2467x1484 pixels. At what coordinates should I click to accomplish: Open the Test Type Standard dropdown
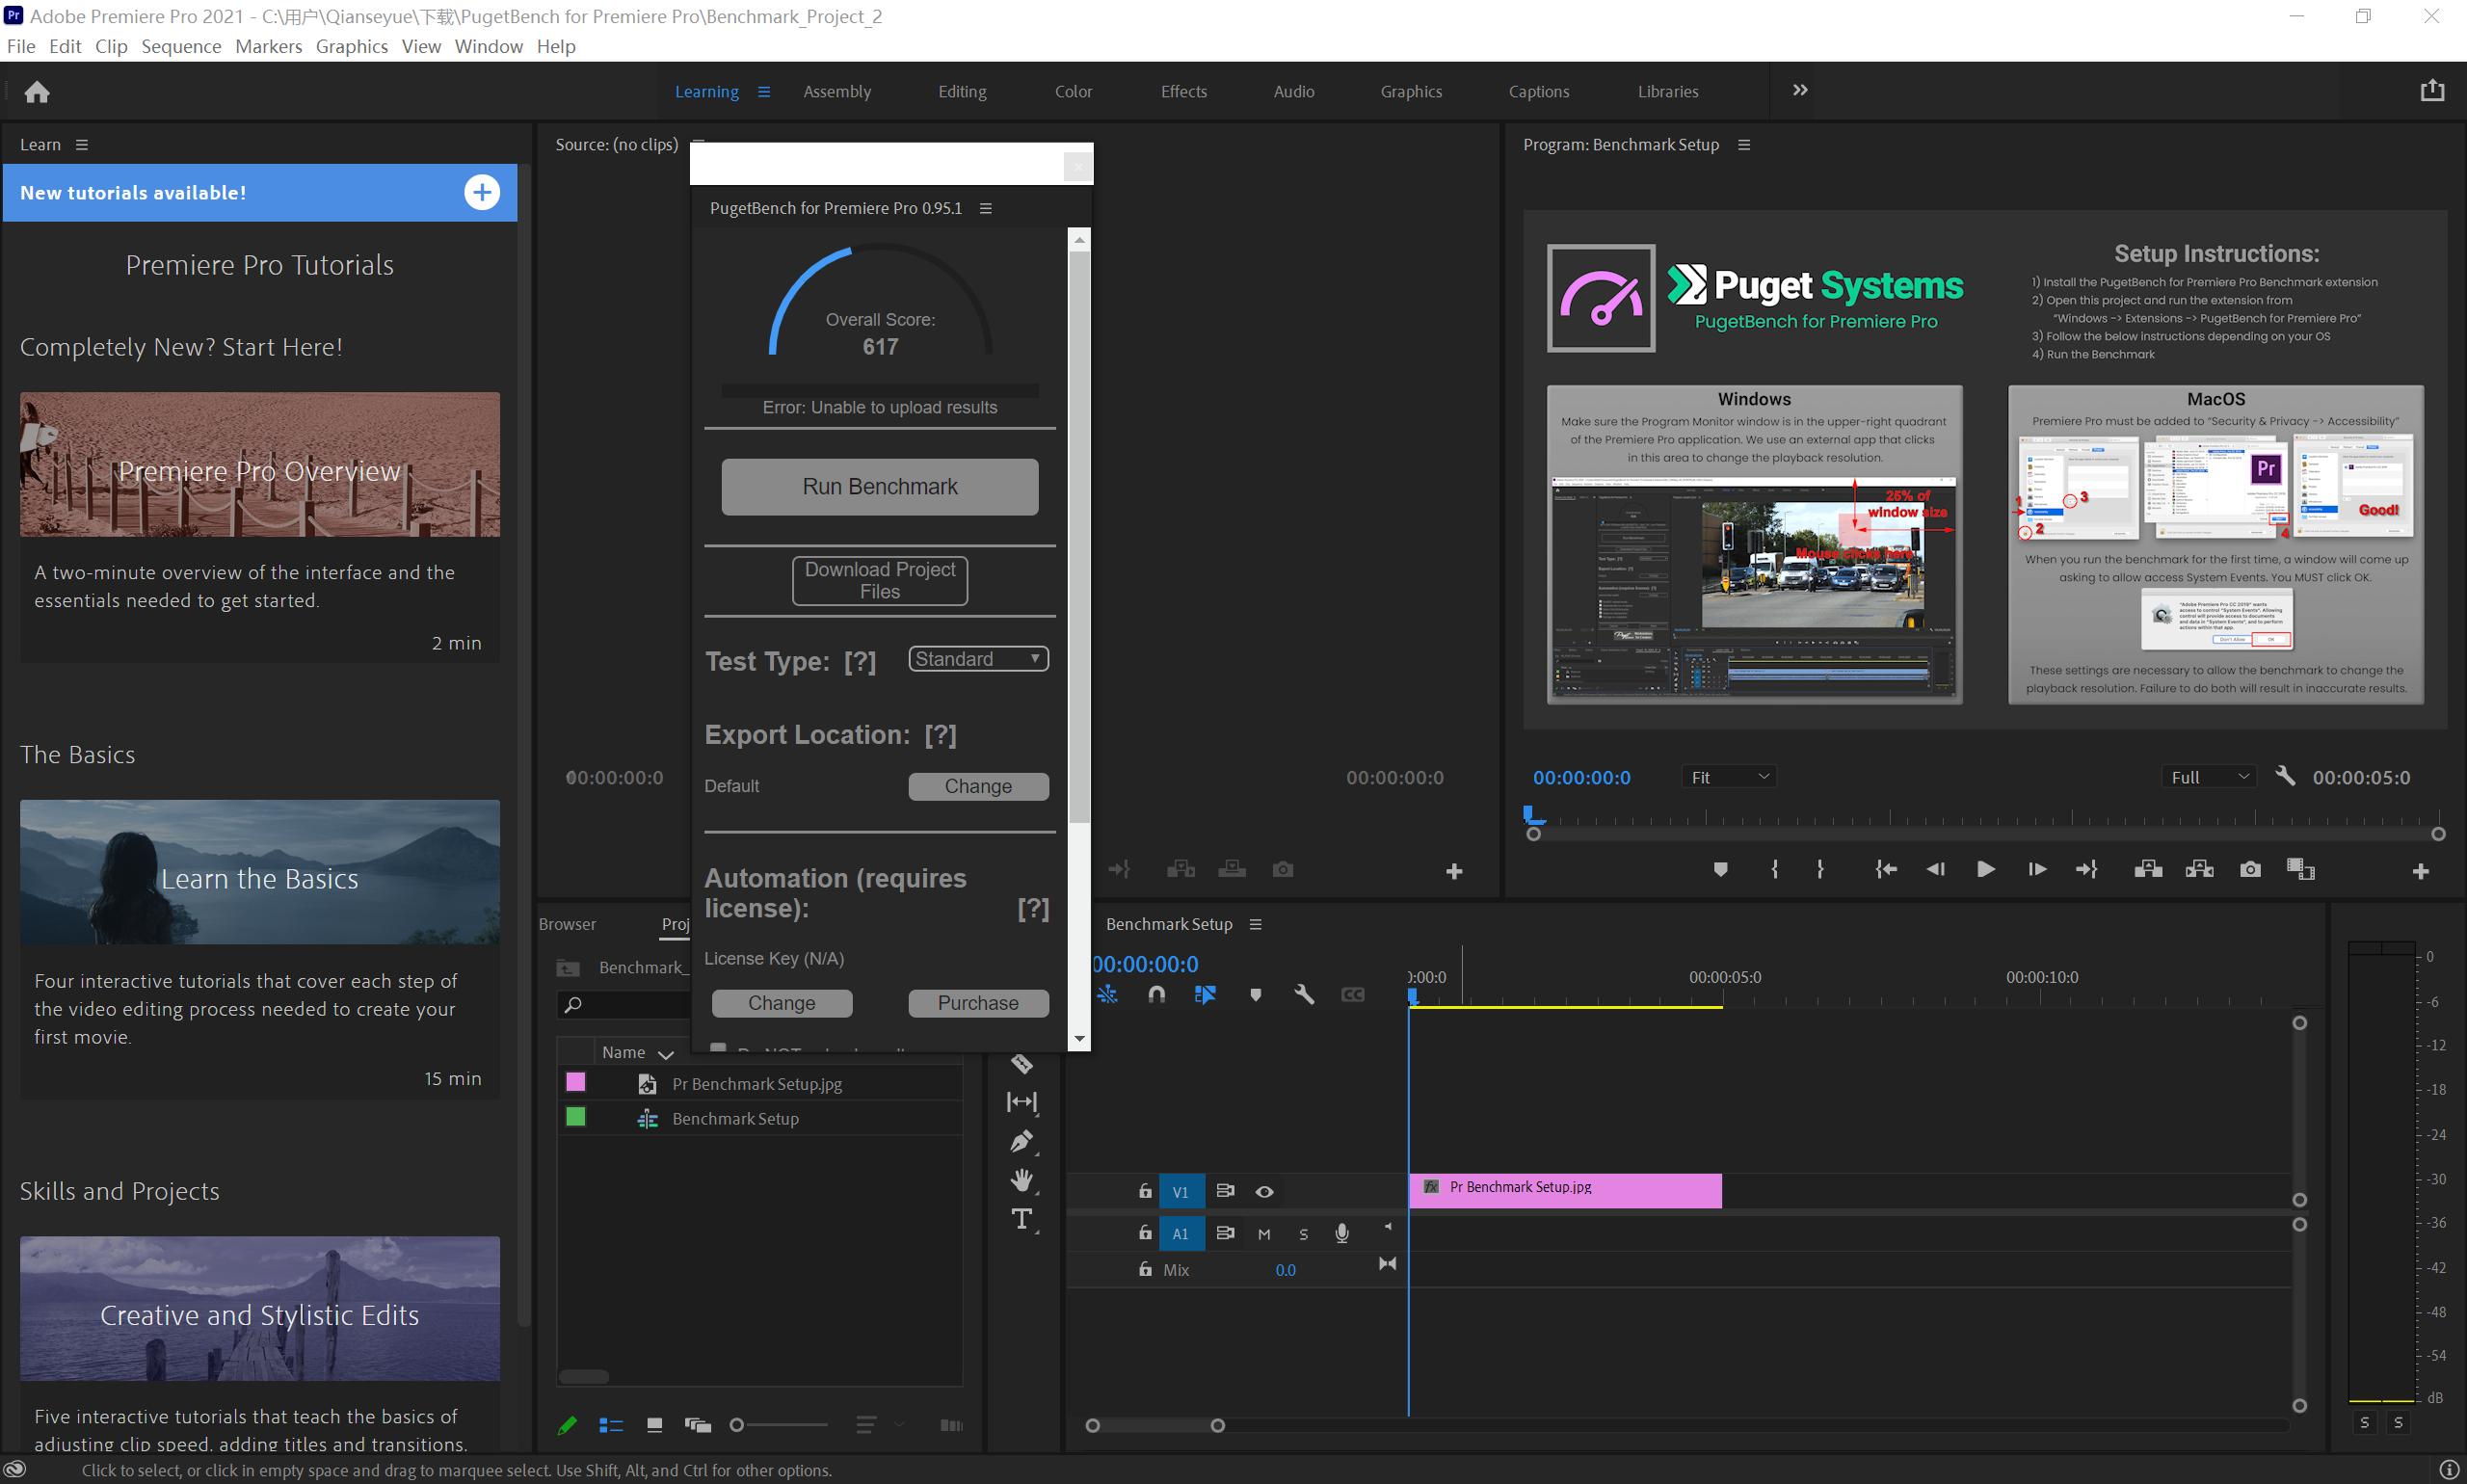[978, 659]
